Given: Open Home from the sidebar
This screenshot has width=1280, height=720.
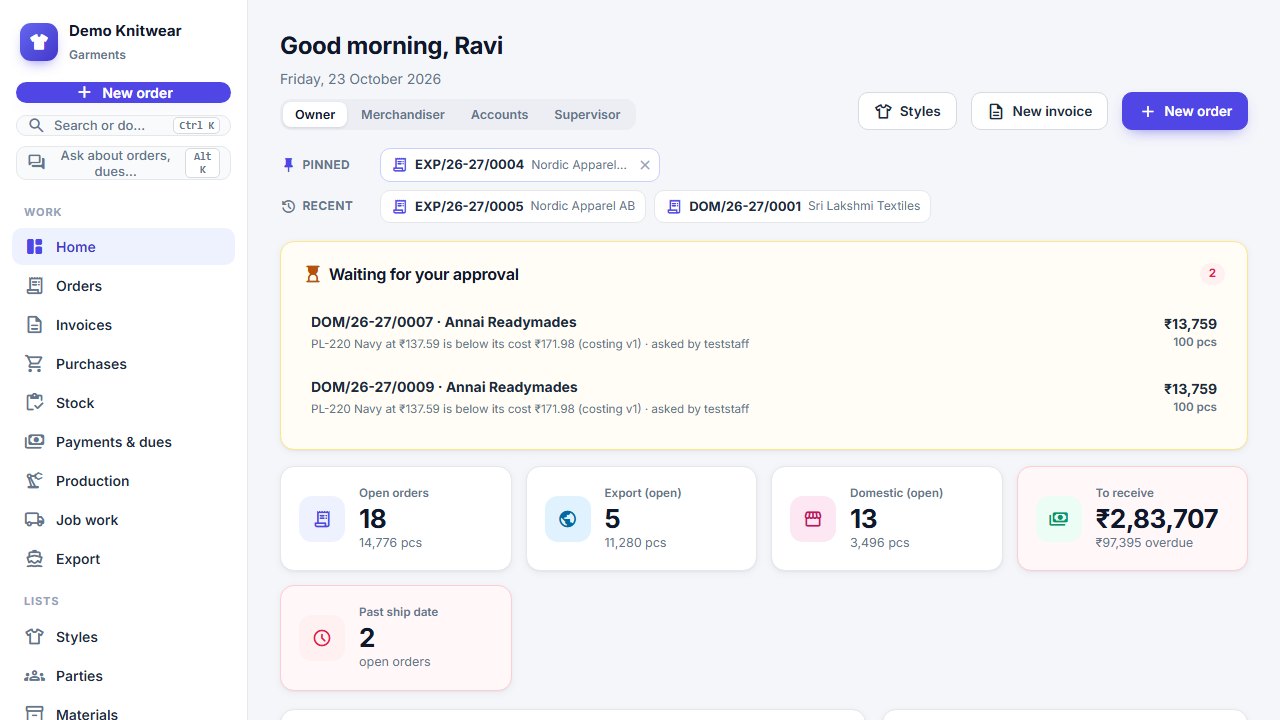Looking at the screenshot, I should coord(123,247).
